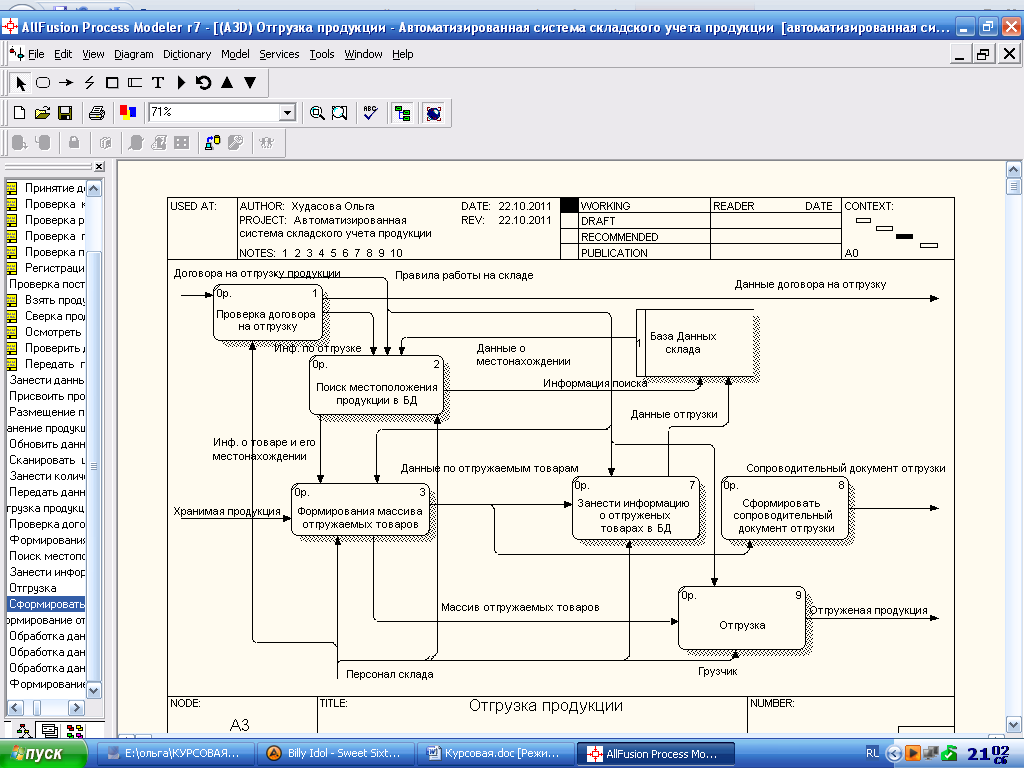This screenshot has width=1024, height=768.
Task: Click the wrench toolbar icon
Action: click(x=235, y=142)
